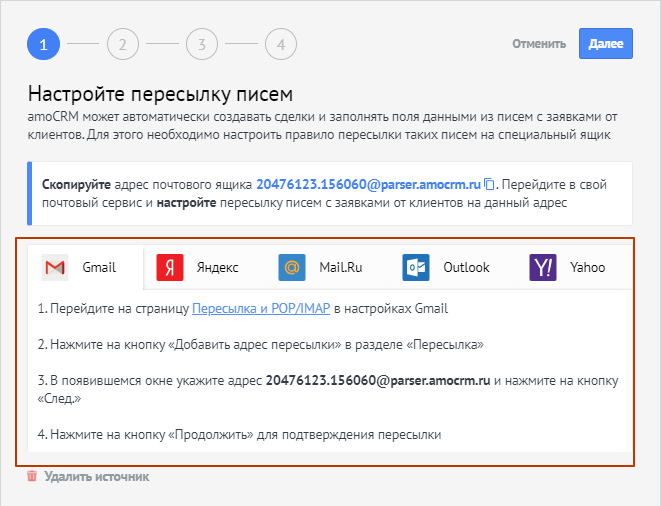Click the Настройте пересылку писем heading
Screen dimensions: 661x506
coord(160,94)
